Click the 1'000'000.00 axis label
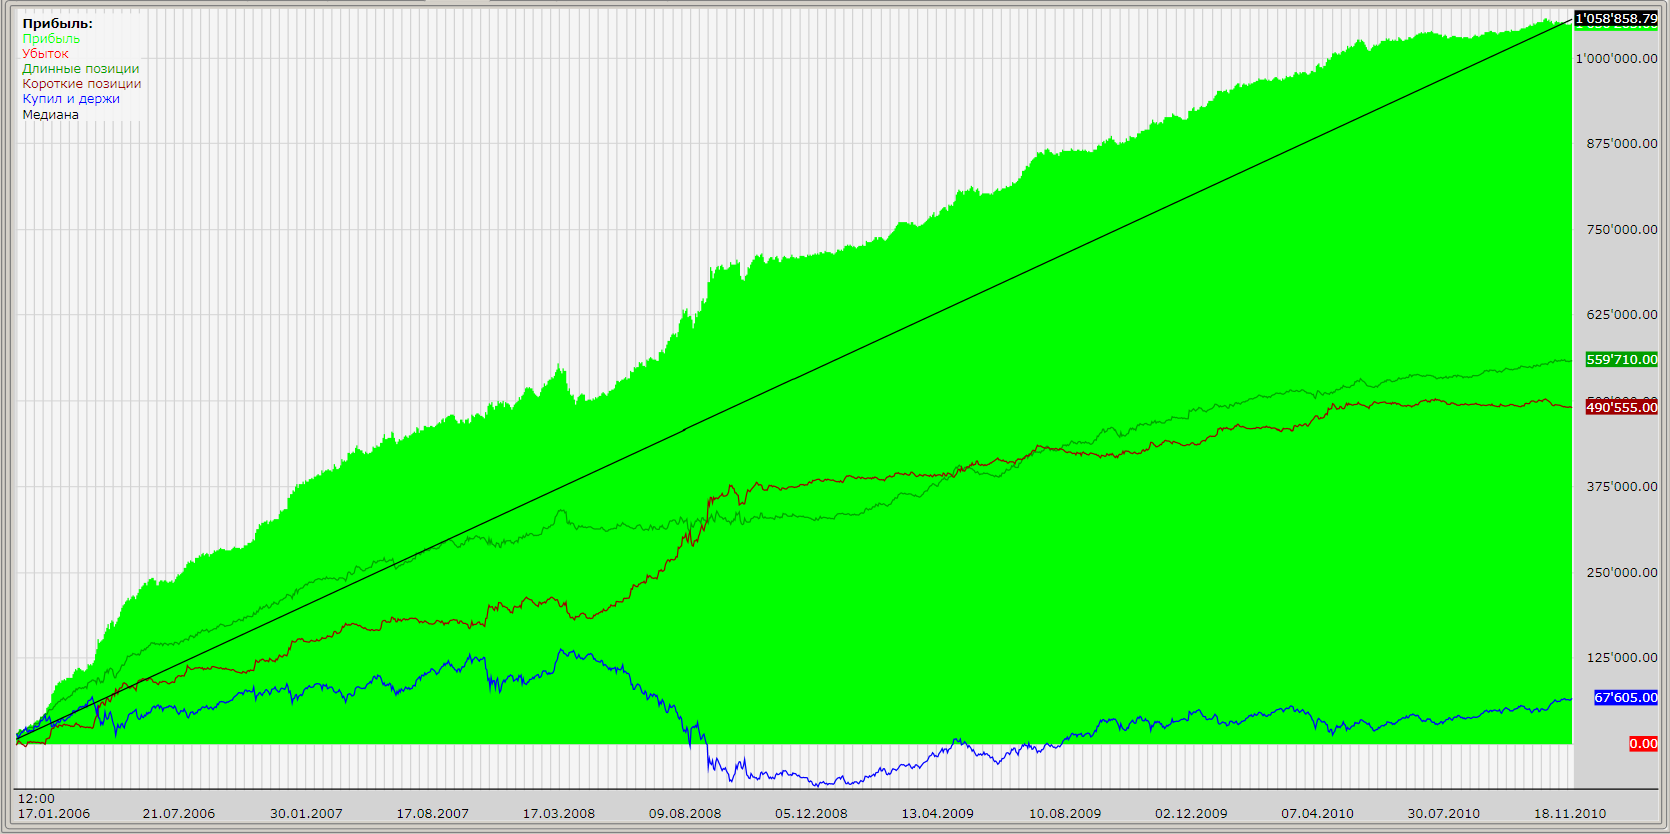Viewport: 1670px width, 834px height. click(1616, 58)
